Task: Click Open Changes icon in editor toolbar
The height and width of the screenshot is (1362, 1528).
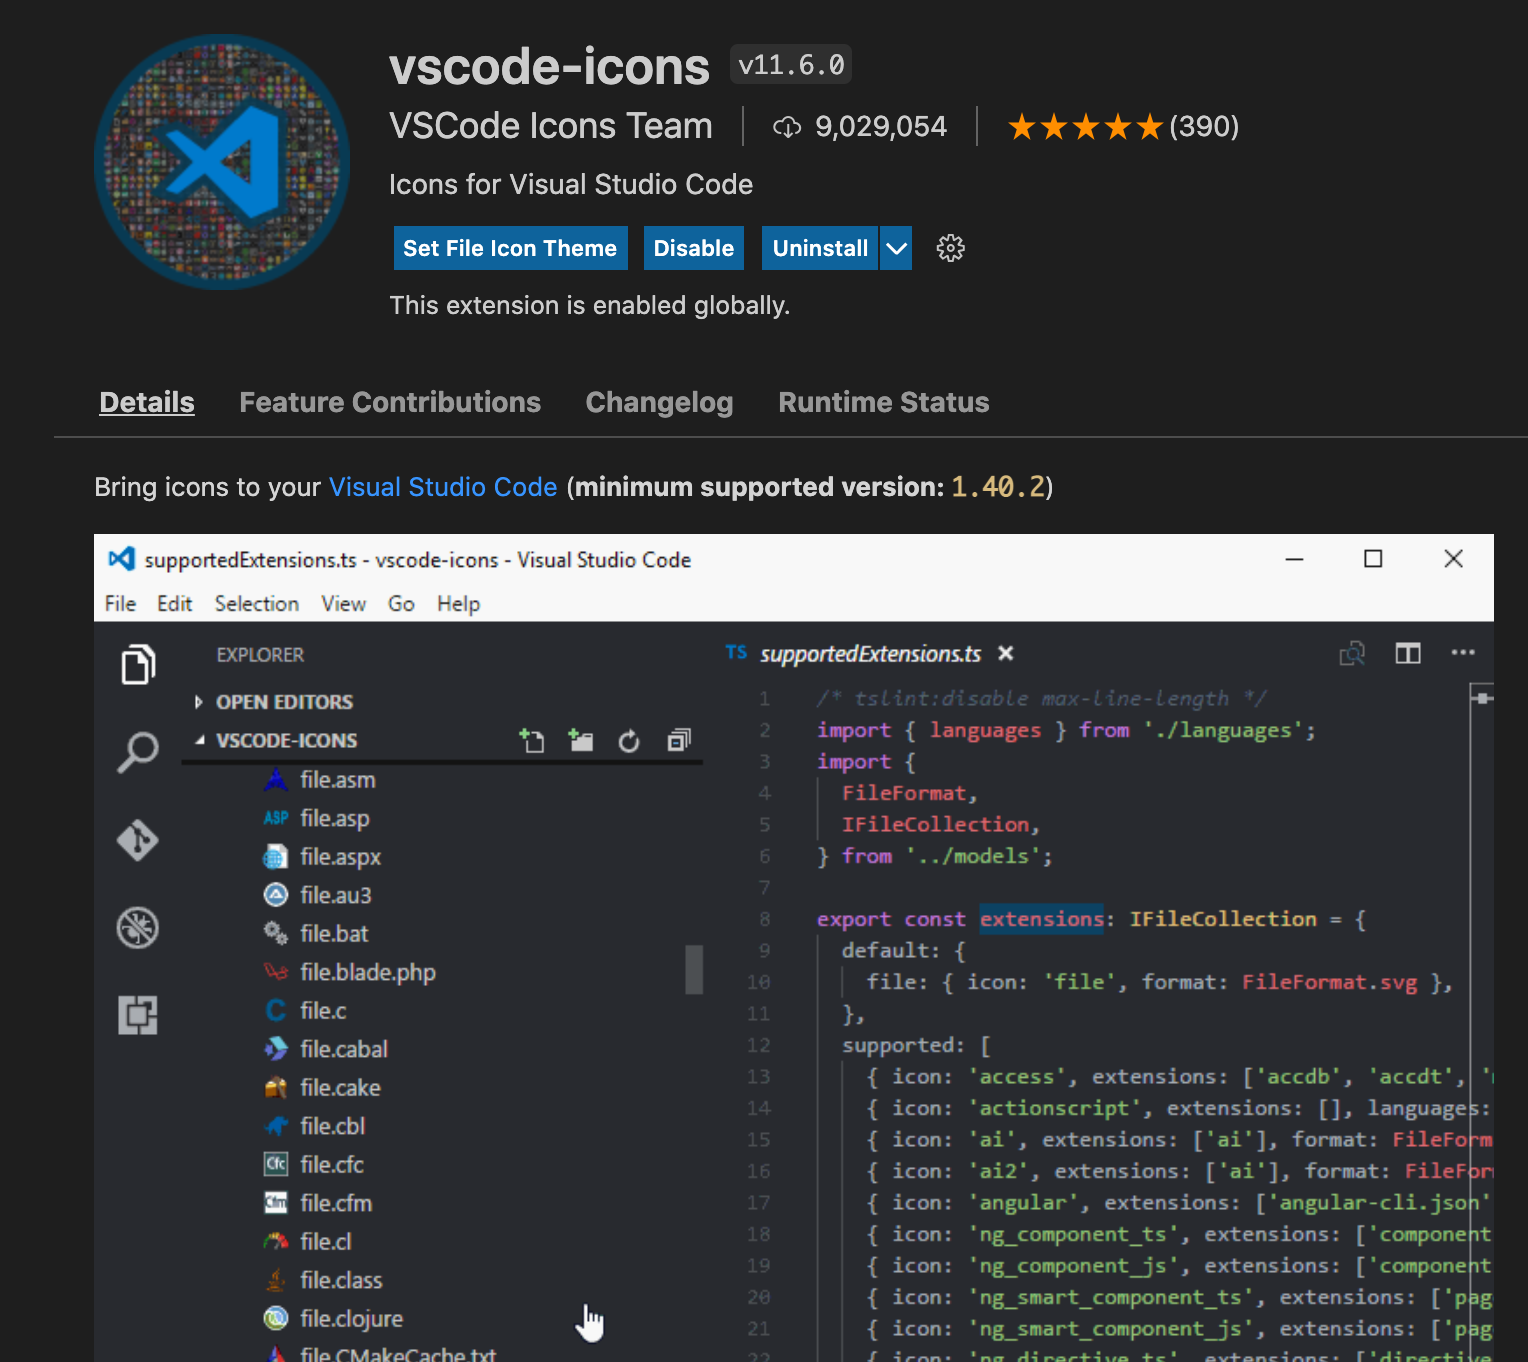Action: click(x=1352, y=653)
